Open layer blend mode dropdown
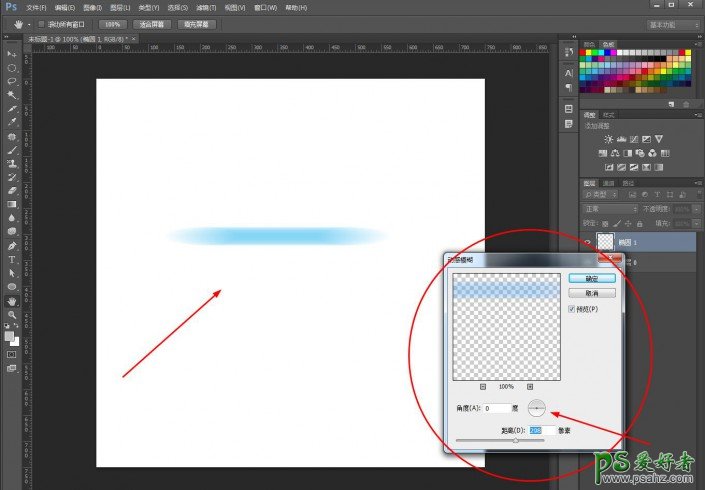This screenshot has width=705, height=490. pos(610,209)
